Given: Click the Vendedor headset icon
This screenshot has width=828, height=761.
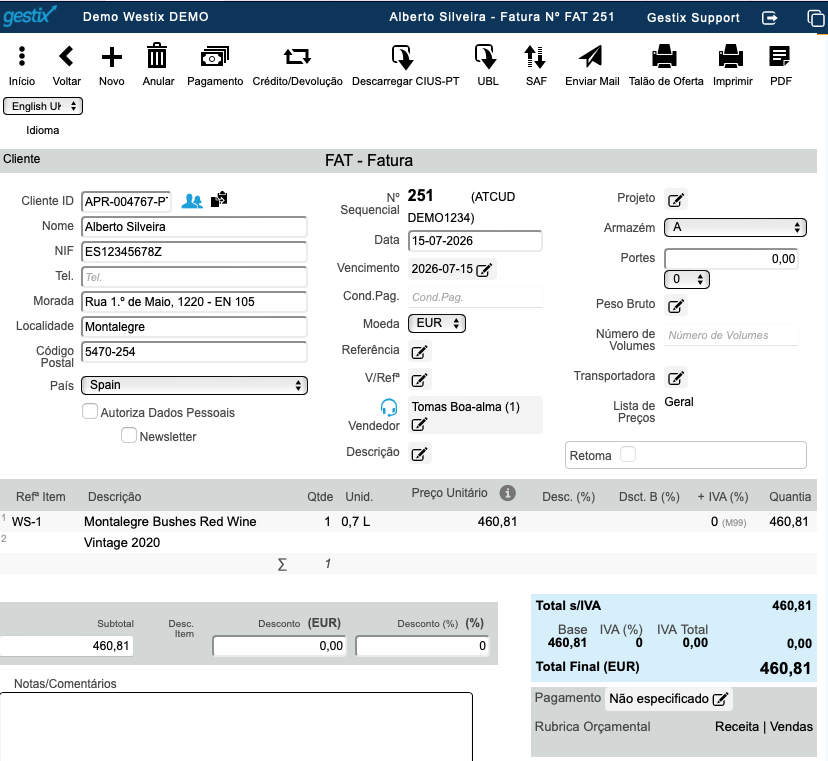Looking at the screenshot, I should point(389,408).
